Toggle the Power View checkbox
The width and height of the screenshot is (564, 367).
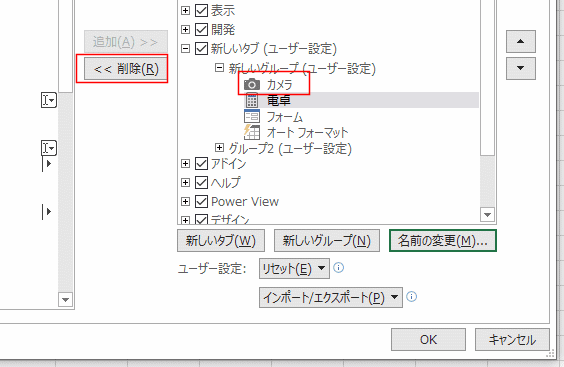pos(201,201)
